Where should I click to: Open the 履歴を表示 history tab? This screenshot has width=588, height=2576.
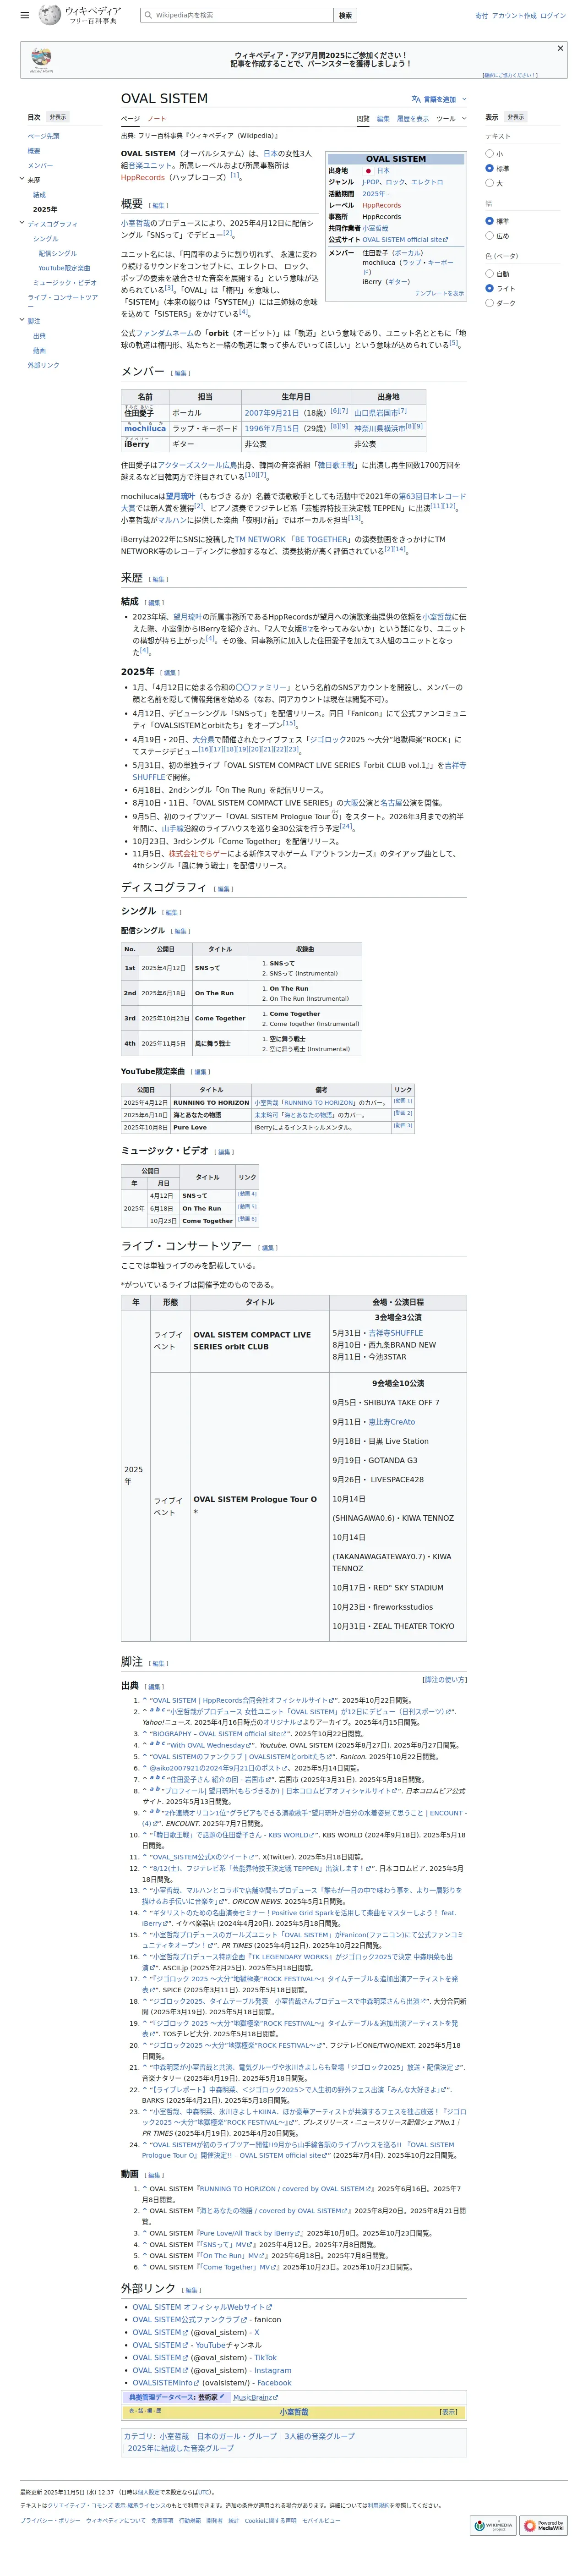click(413, 119)
